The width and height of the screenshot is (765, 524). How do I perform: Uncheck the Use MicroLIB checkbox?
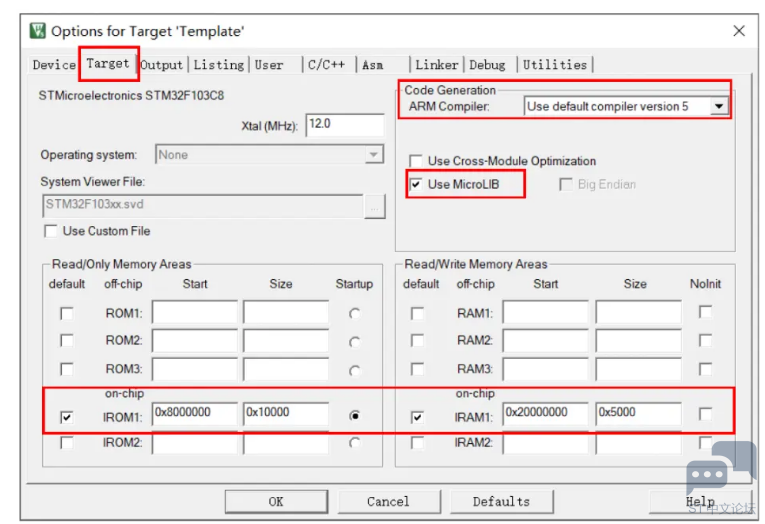(x=416, y=184)
